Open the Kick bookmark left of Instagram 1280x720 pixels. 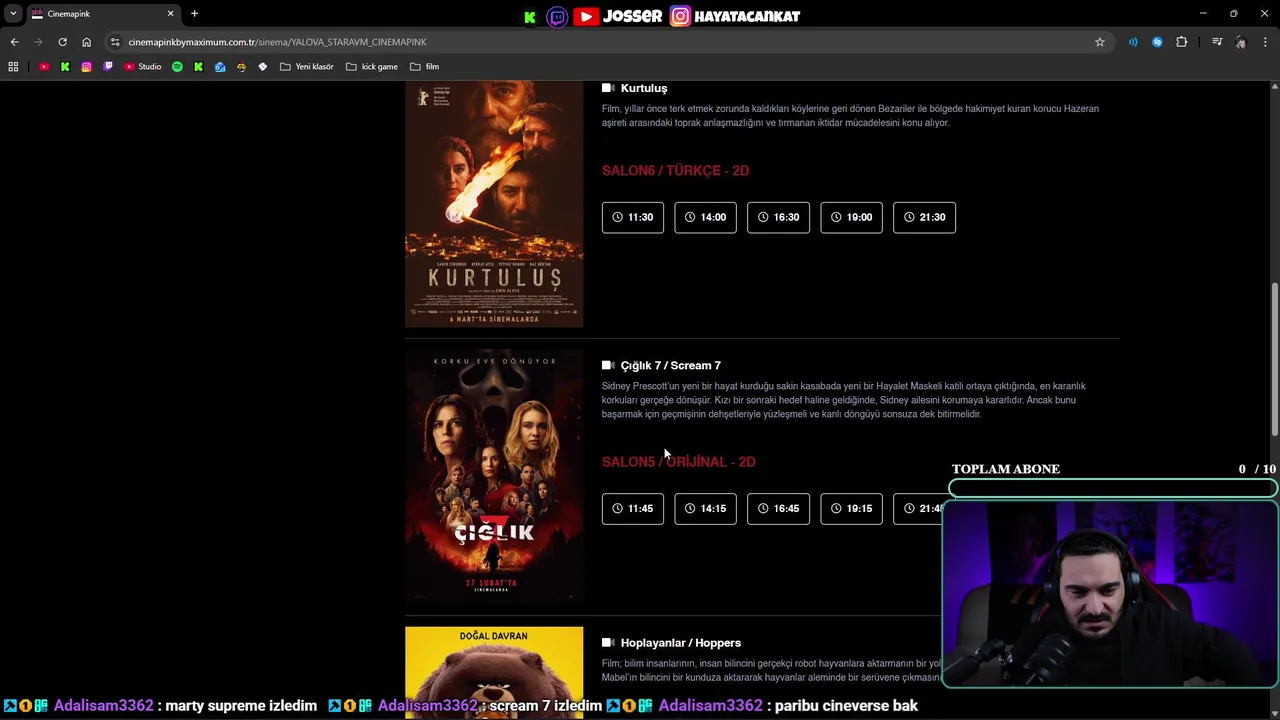pos(65,67)
